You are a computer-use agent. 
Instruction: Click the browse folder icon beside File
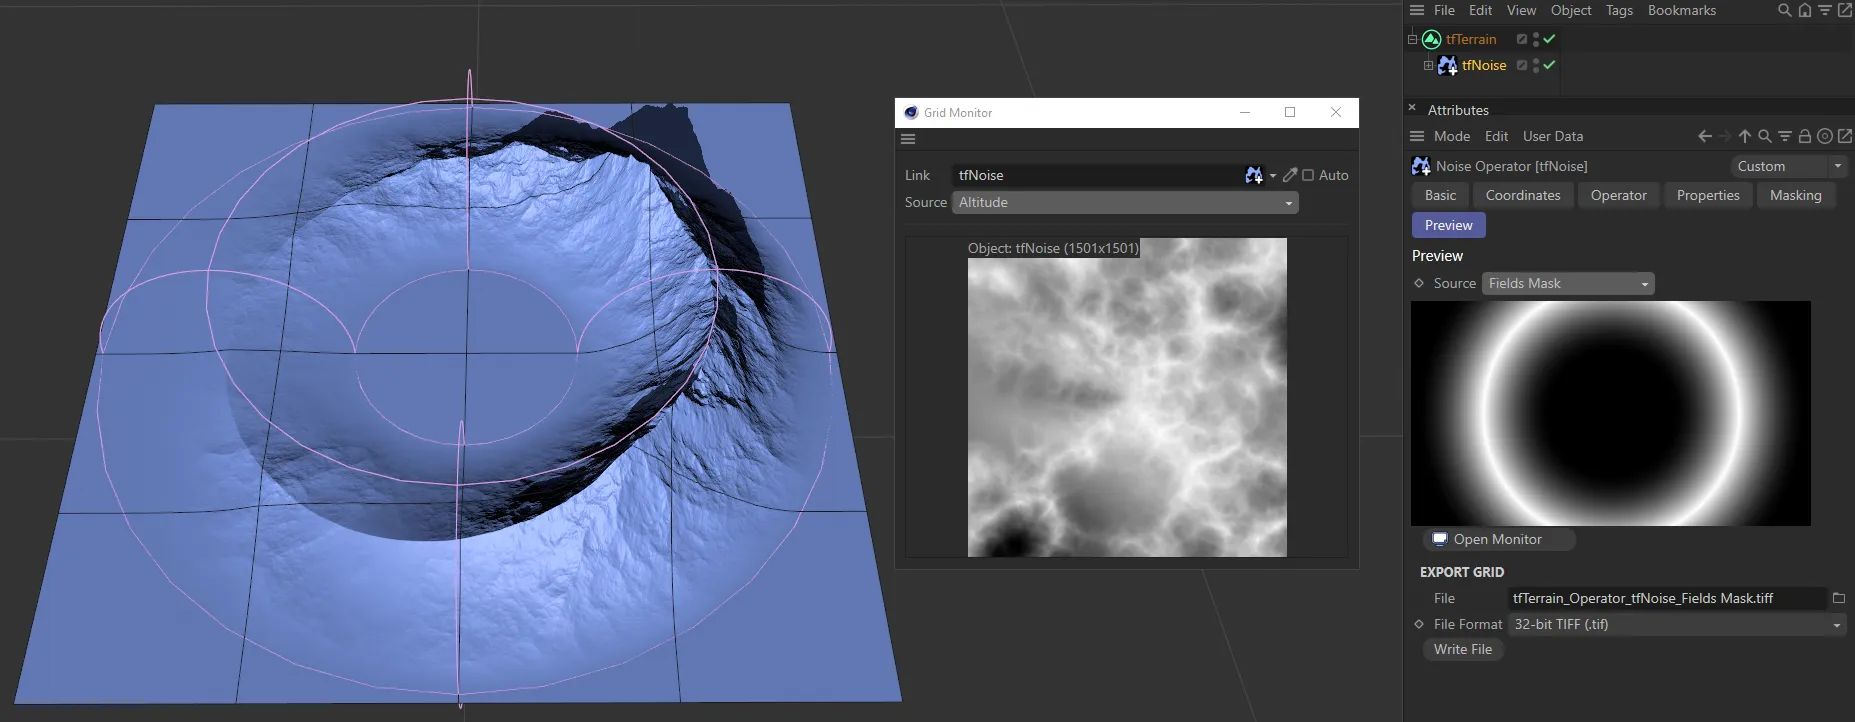click(x=1838, y=598)
